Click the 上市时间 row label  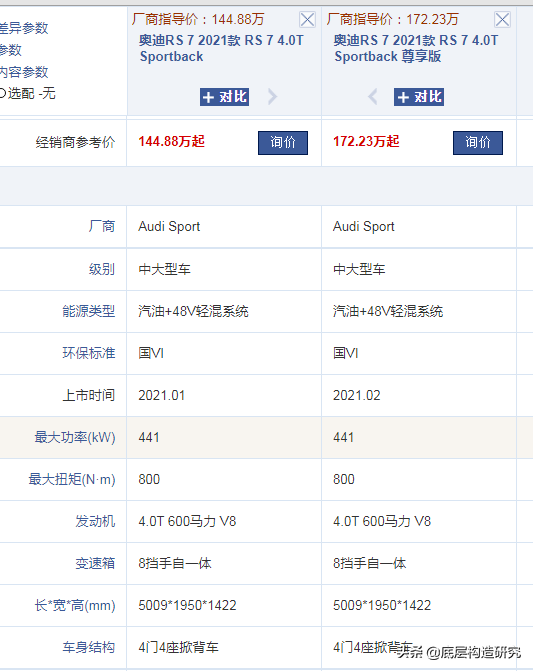pyautogui.click(x=89, y=395)
